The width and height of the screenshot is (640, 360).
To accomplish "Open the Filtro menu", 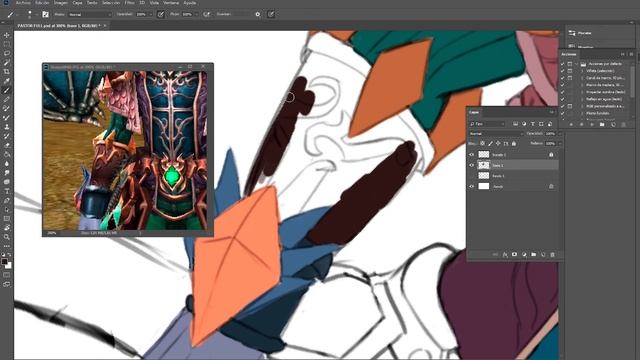I will coord(129,2).
